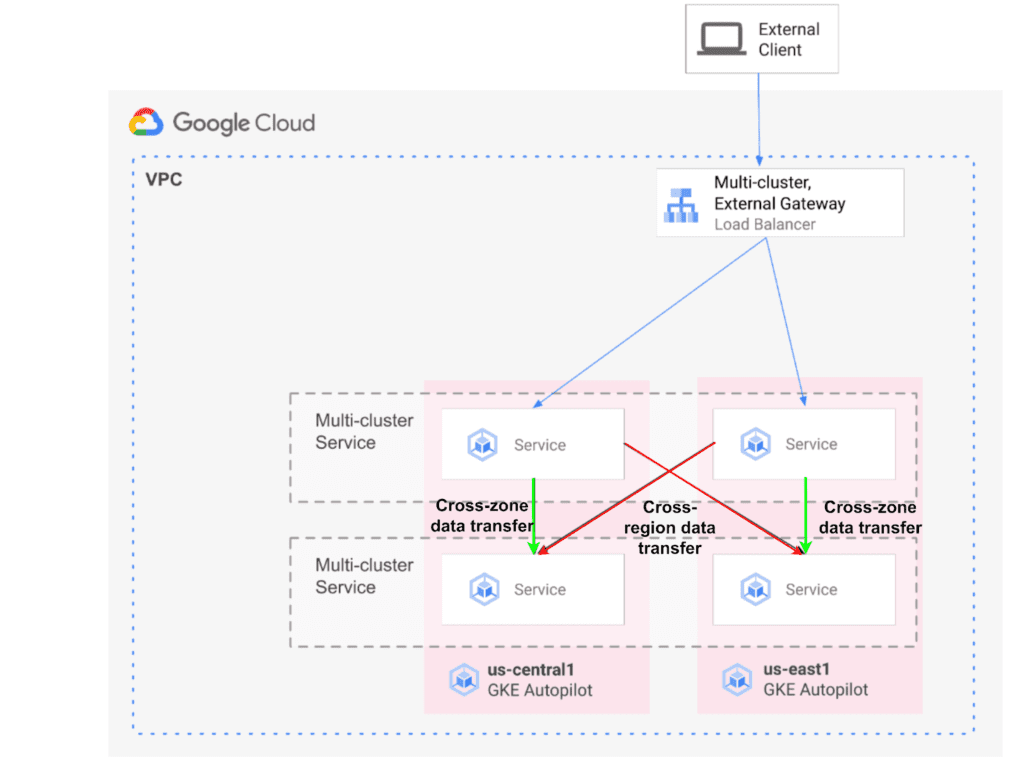Click the VPC label
Image resolution: width=1024 pixels, height=778 pixels.
click(x=164, y=181)
